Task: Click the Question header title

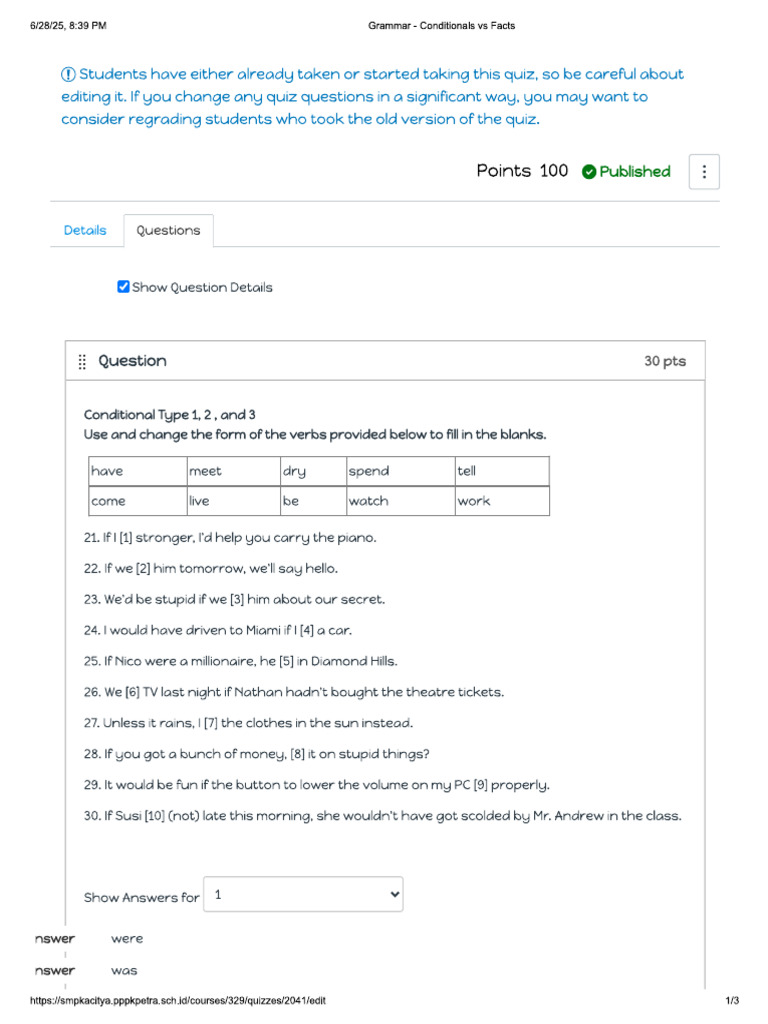Action: point(133,361)
